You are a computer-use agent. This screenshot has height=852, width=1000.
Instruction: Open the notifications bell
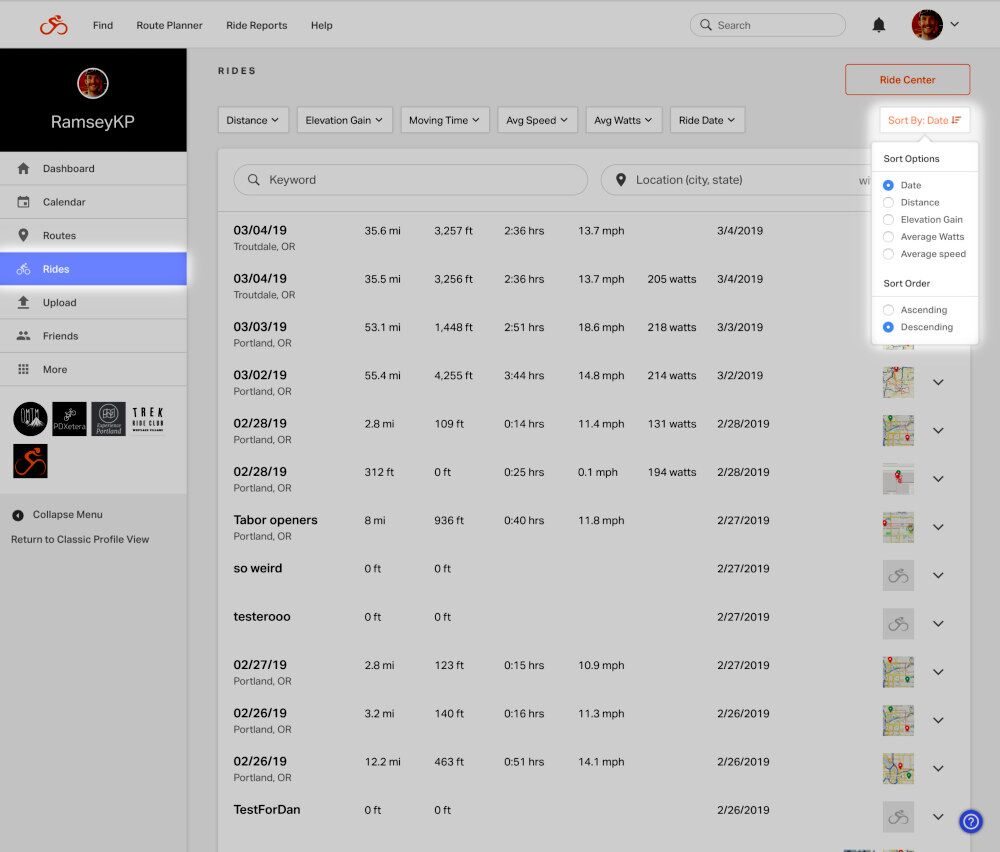tap(878, 25)
